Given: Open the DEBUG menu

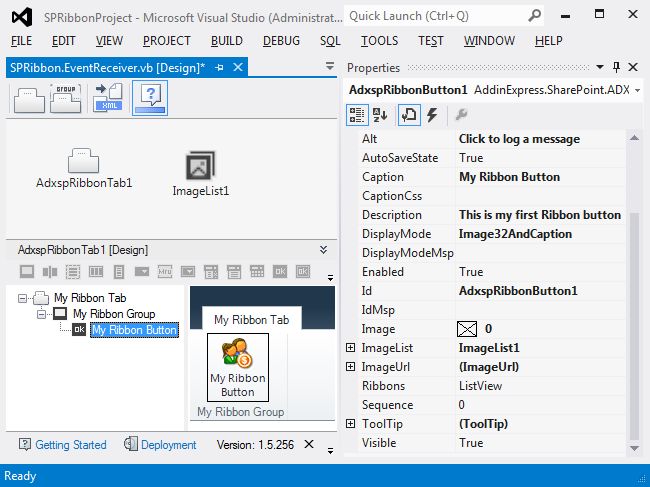Looking at the screenshot, I should pos(281,41).
